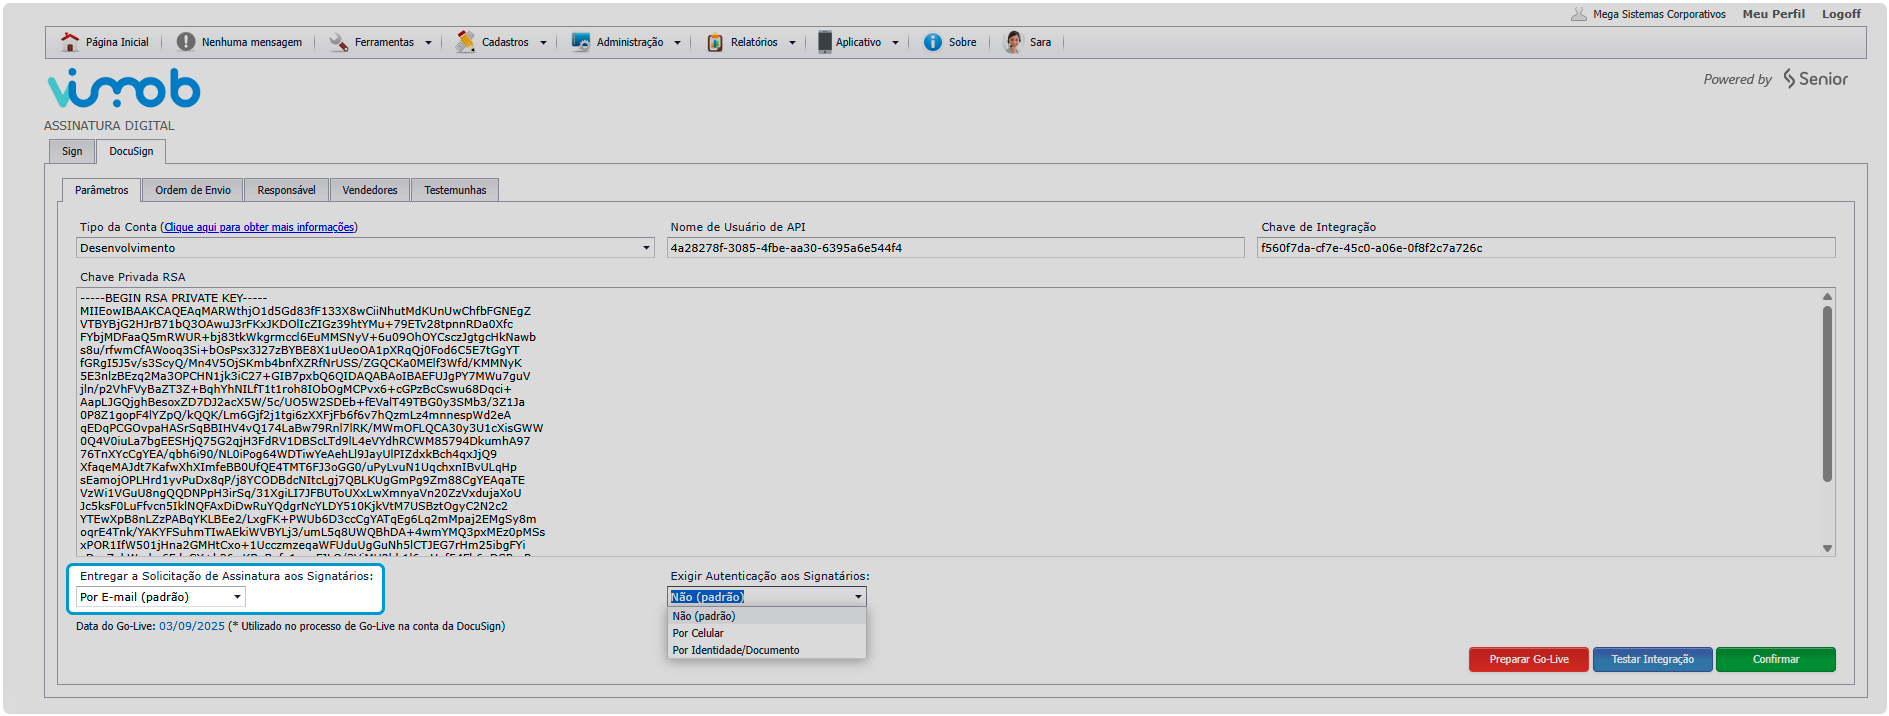Expand the Ferramentas menu arrow
Image resolution: width=1889 pixels, height=716 pixels.
428,43
